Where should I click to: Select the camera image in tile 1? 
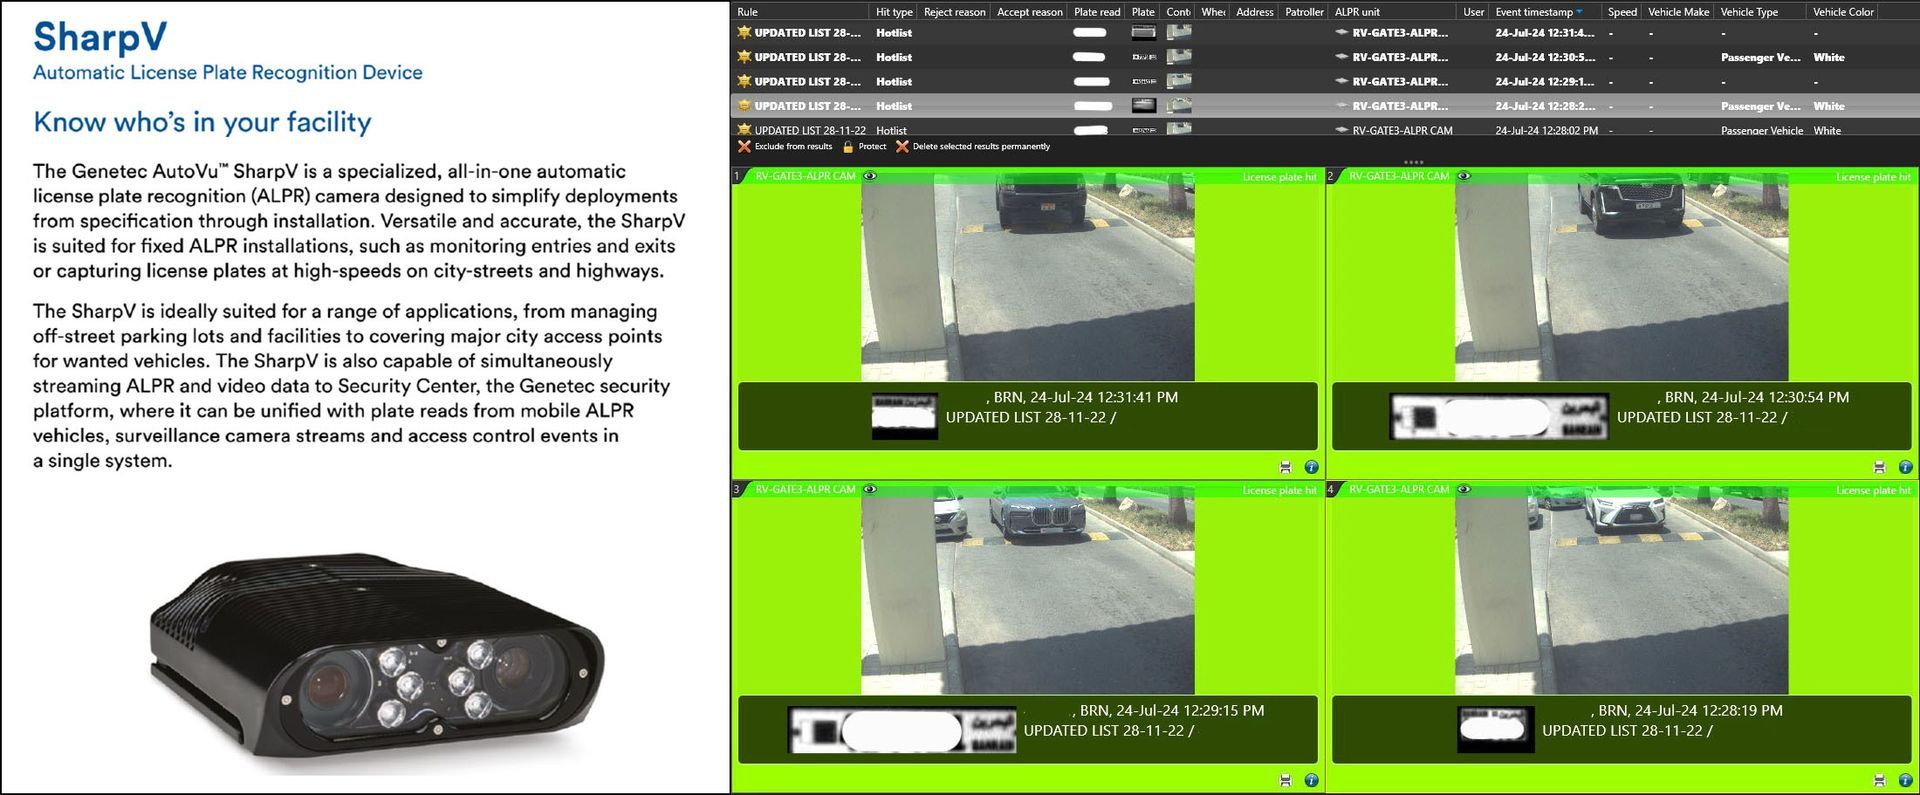tap(1028, 278)
